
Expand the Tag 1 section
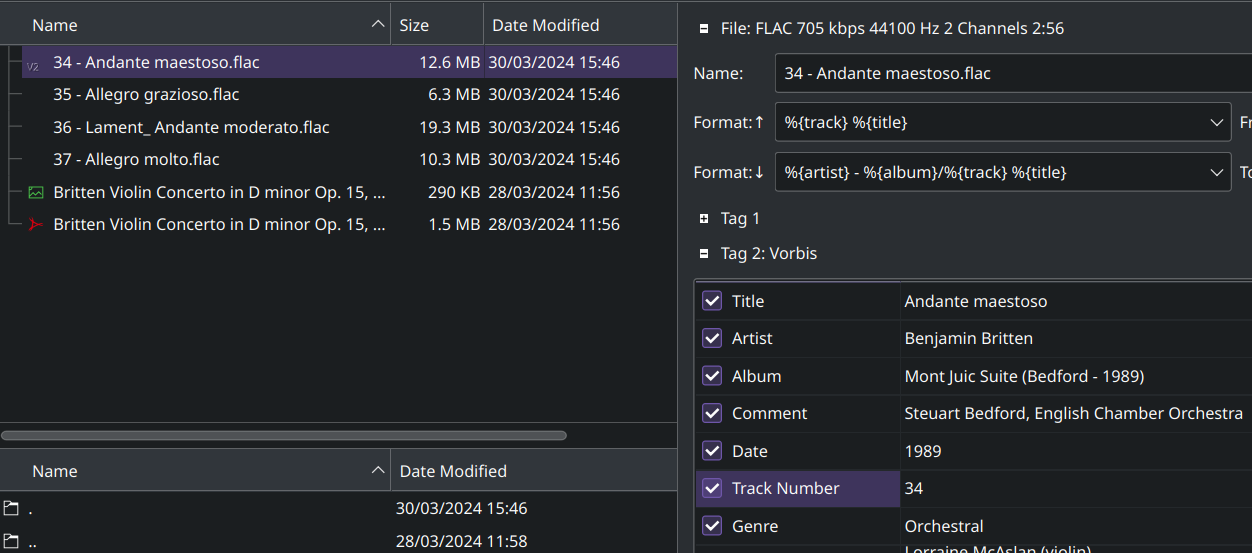[704, 218]
